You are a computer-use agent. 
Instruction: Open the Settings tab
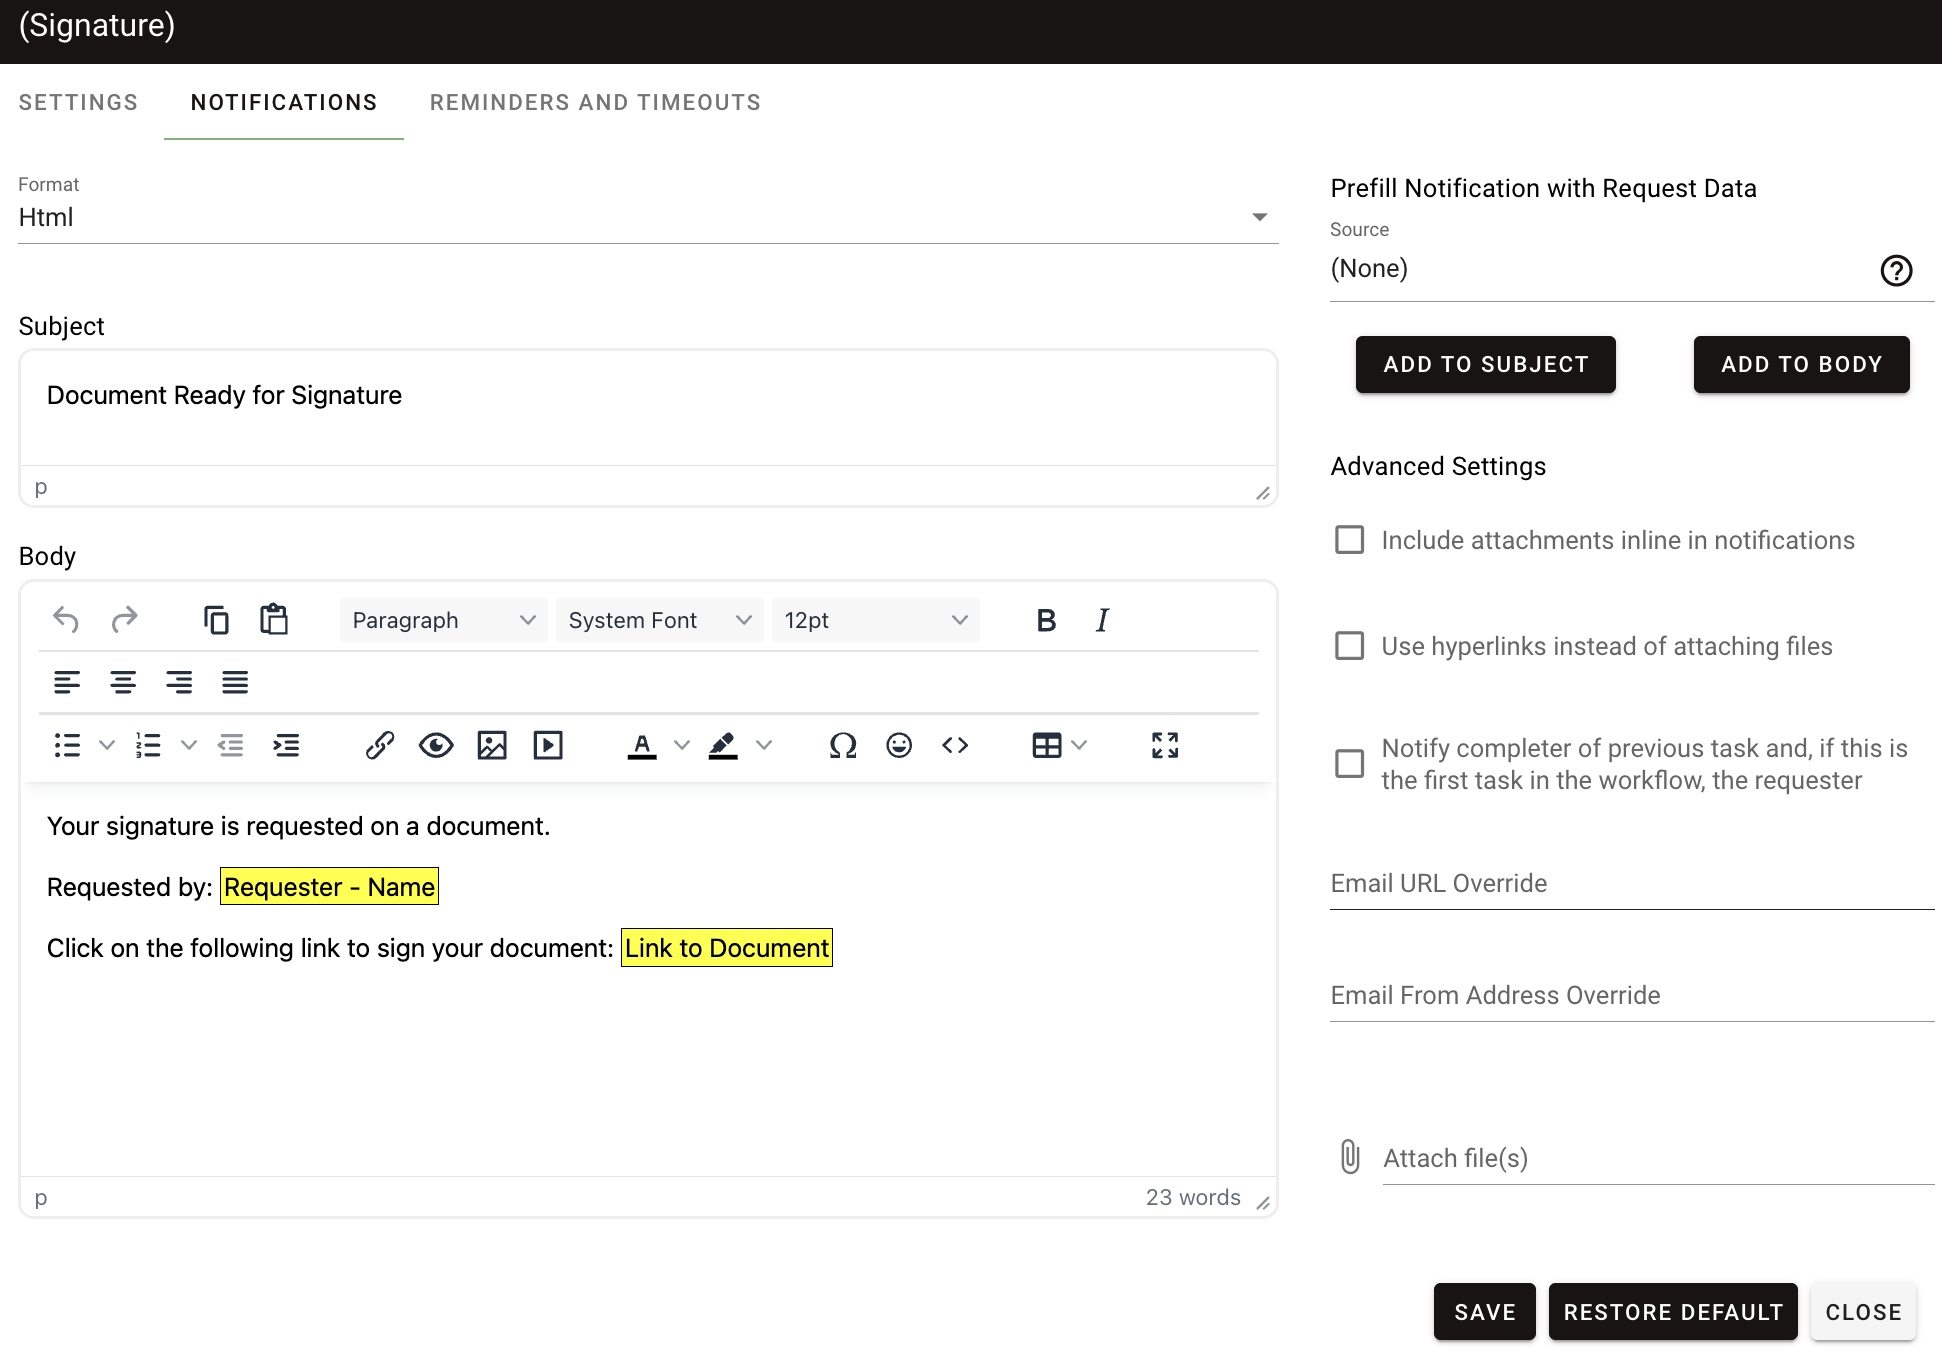(x=78, y=102)
